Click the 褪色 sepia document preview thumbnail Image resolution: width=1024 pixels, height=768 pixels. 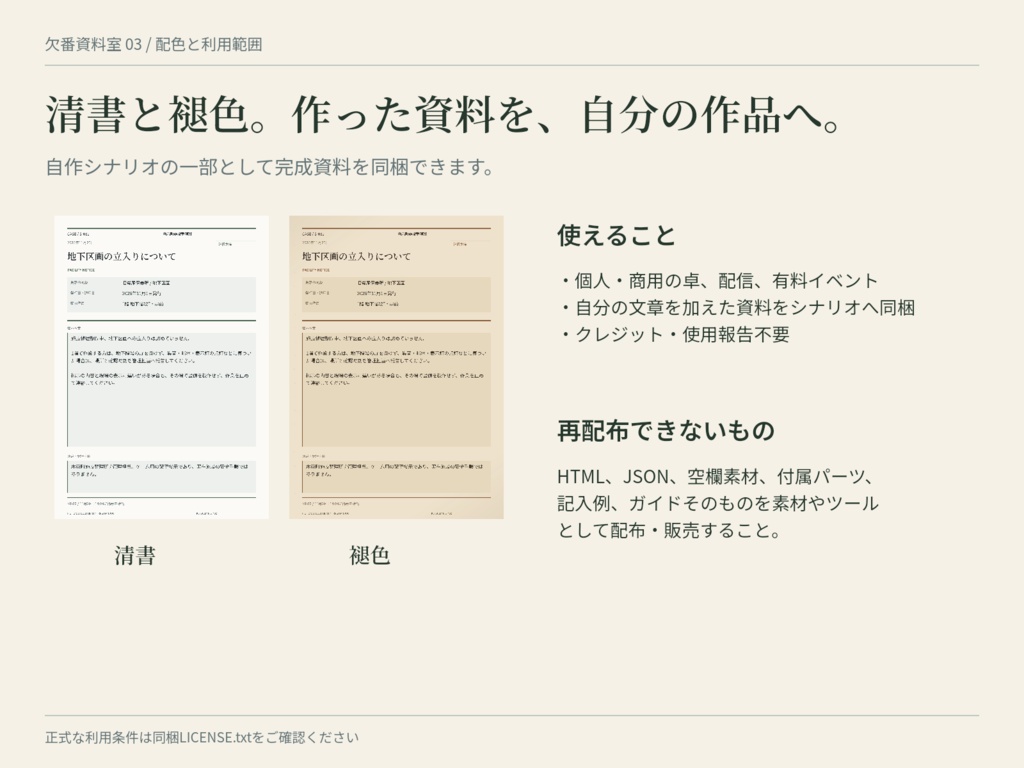396,367
